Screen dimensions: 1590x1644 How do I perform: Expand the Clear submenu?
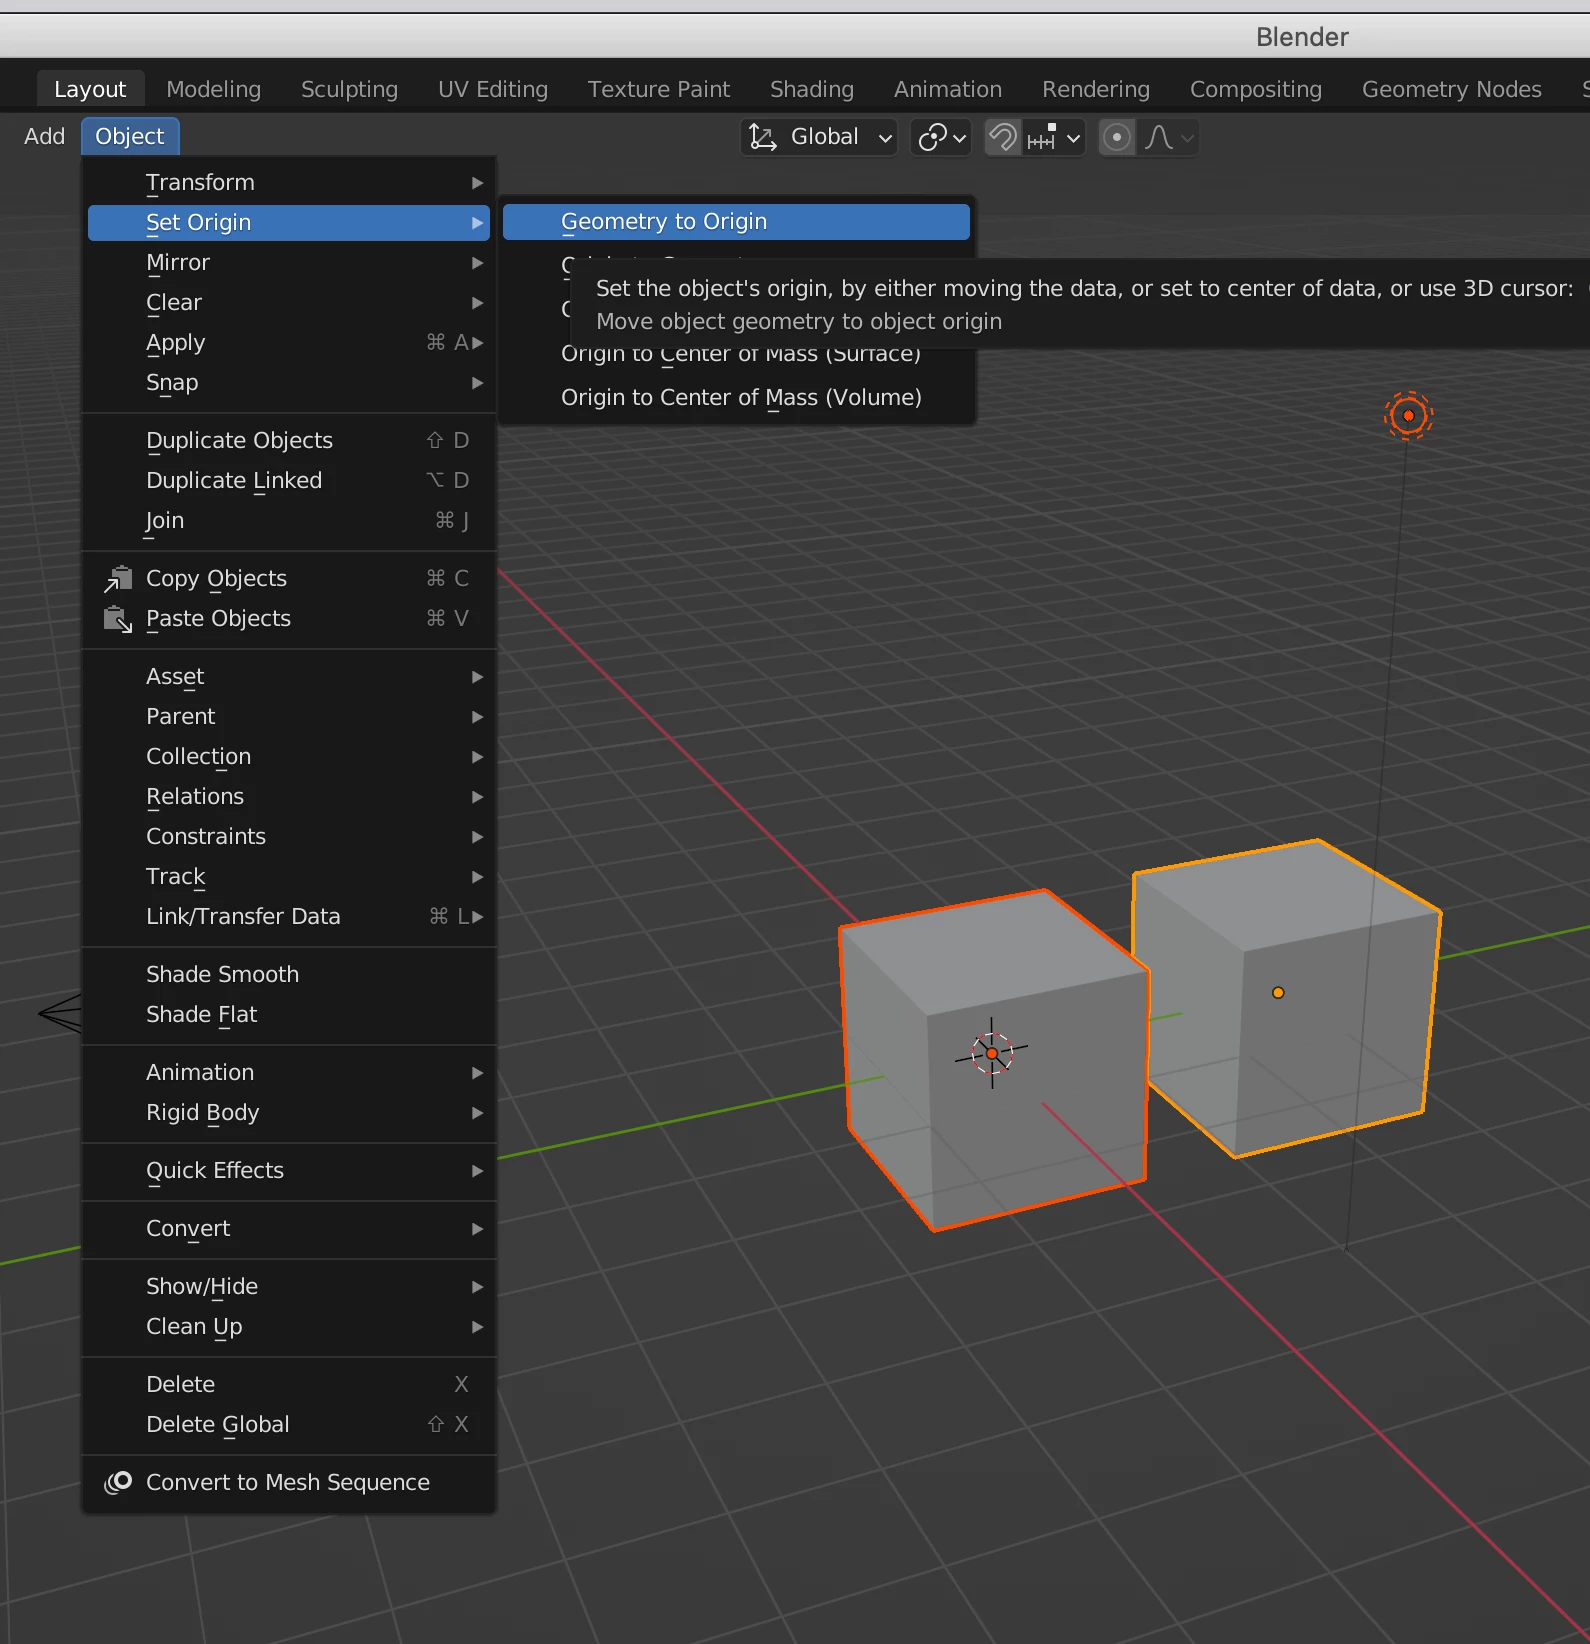click(288, 303)
